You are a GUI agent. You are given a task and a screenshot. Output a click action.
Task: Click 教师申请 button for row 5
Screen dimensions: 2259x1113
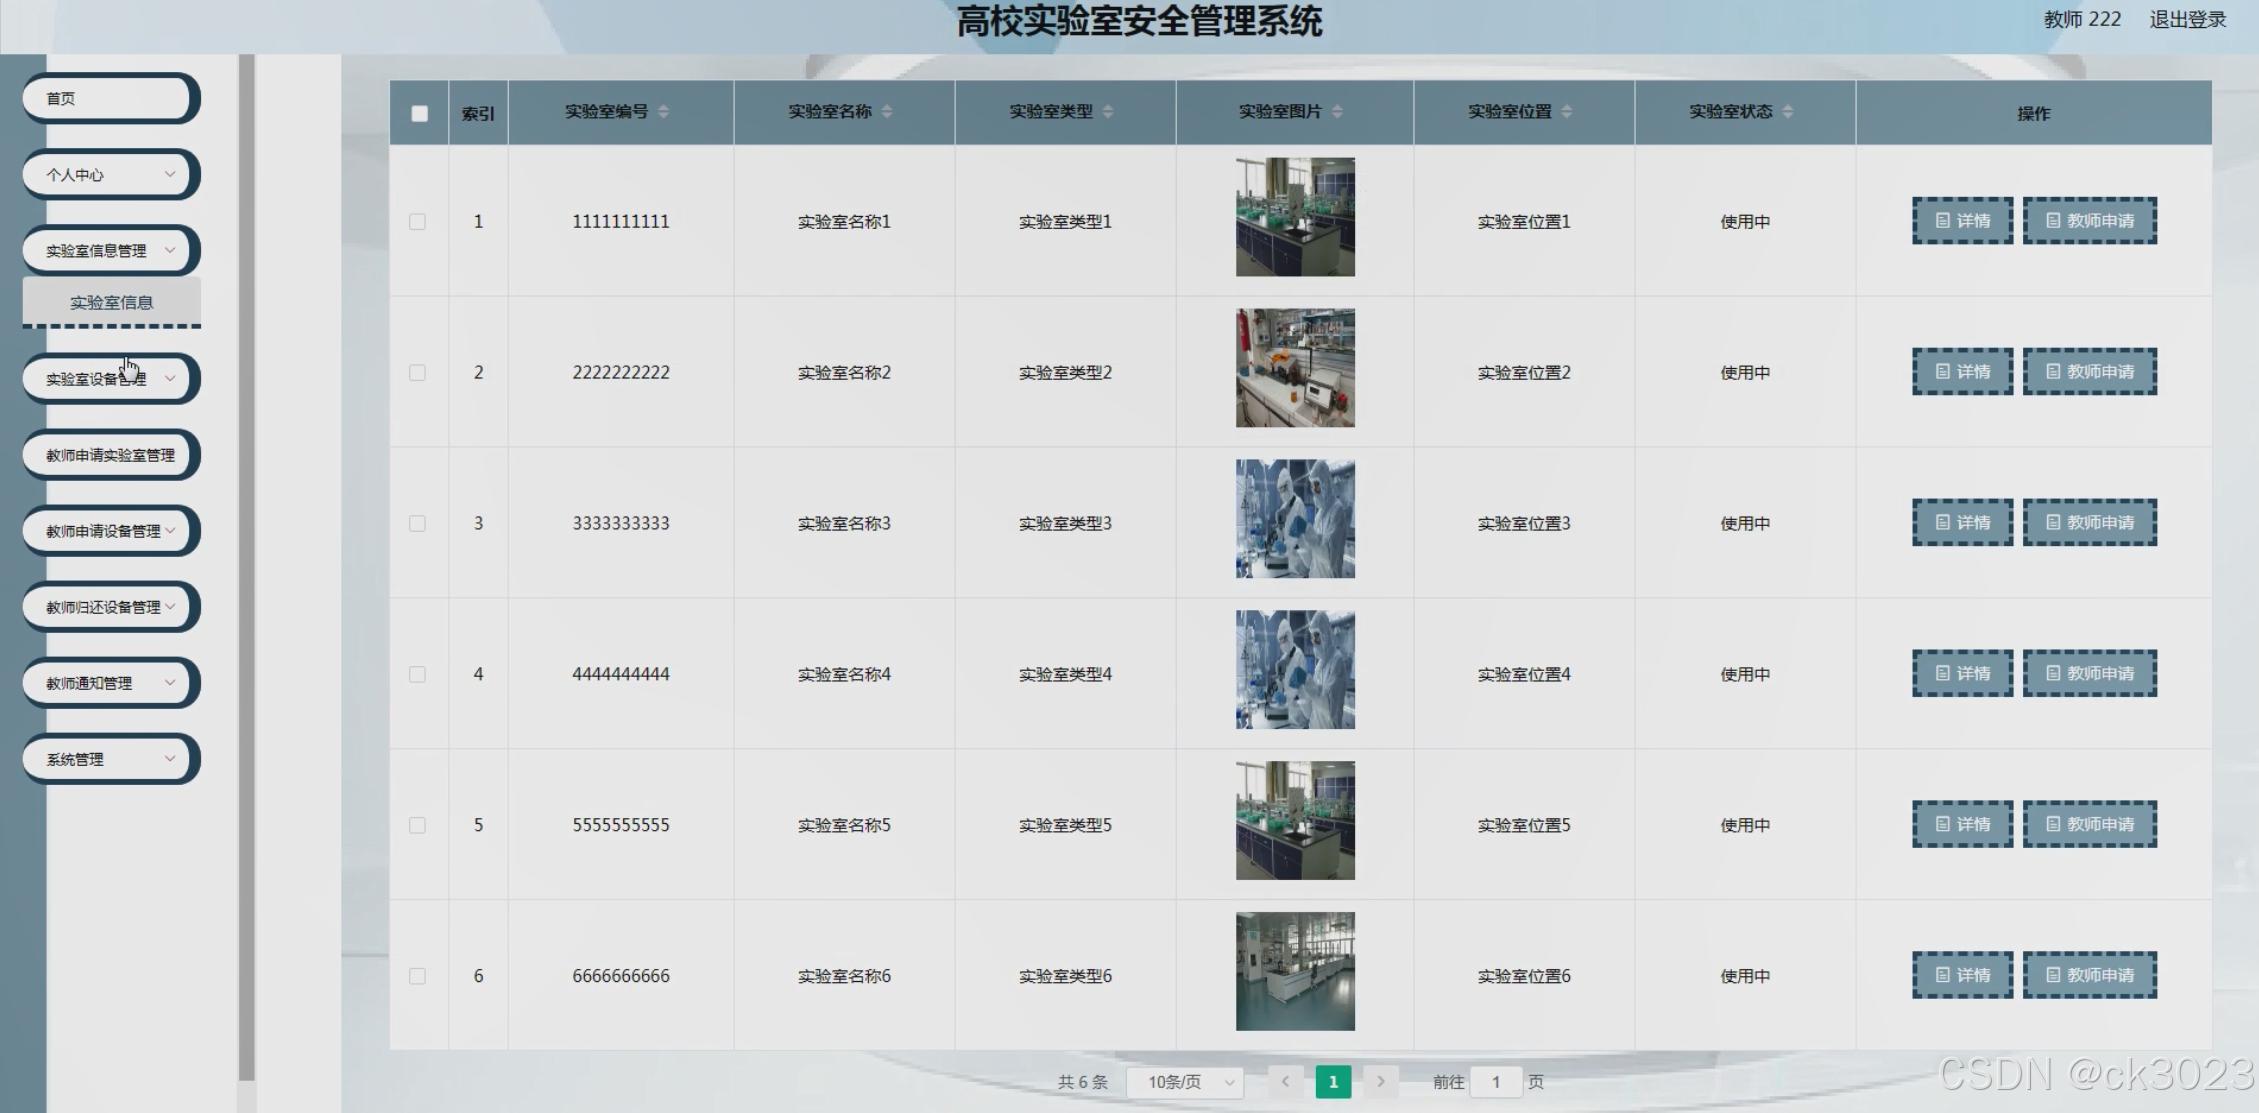(2089, 825)
